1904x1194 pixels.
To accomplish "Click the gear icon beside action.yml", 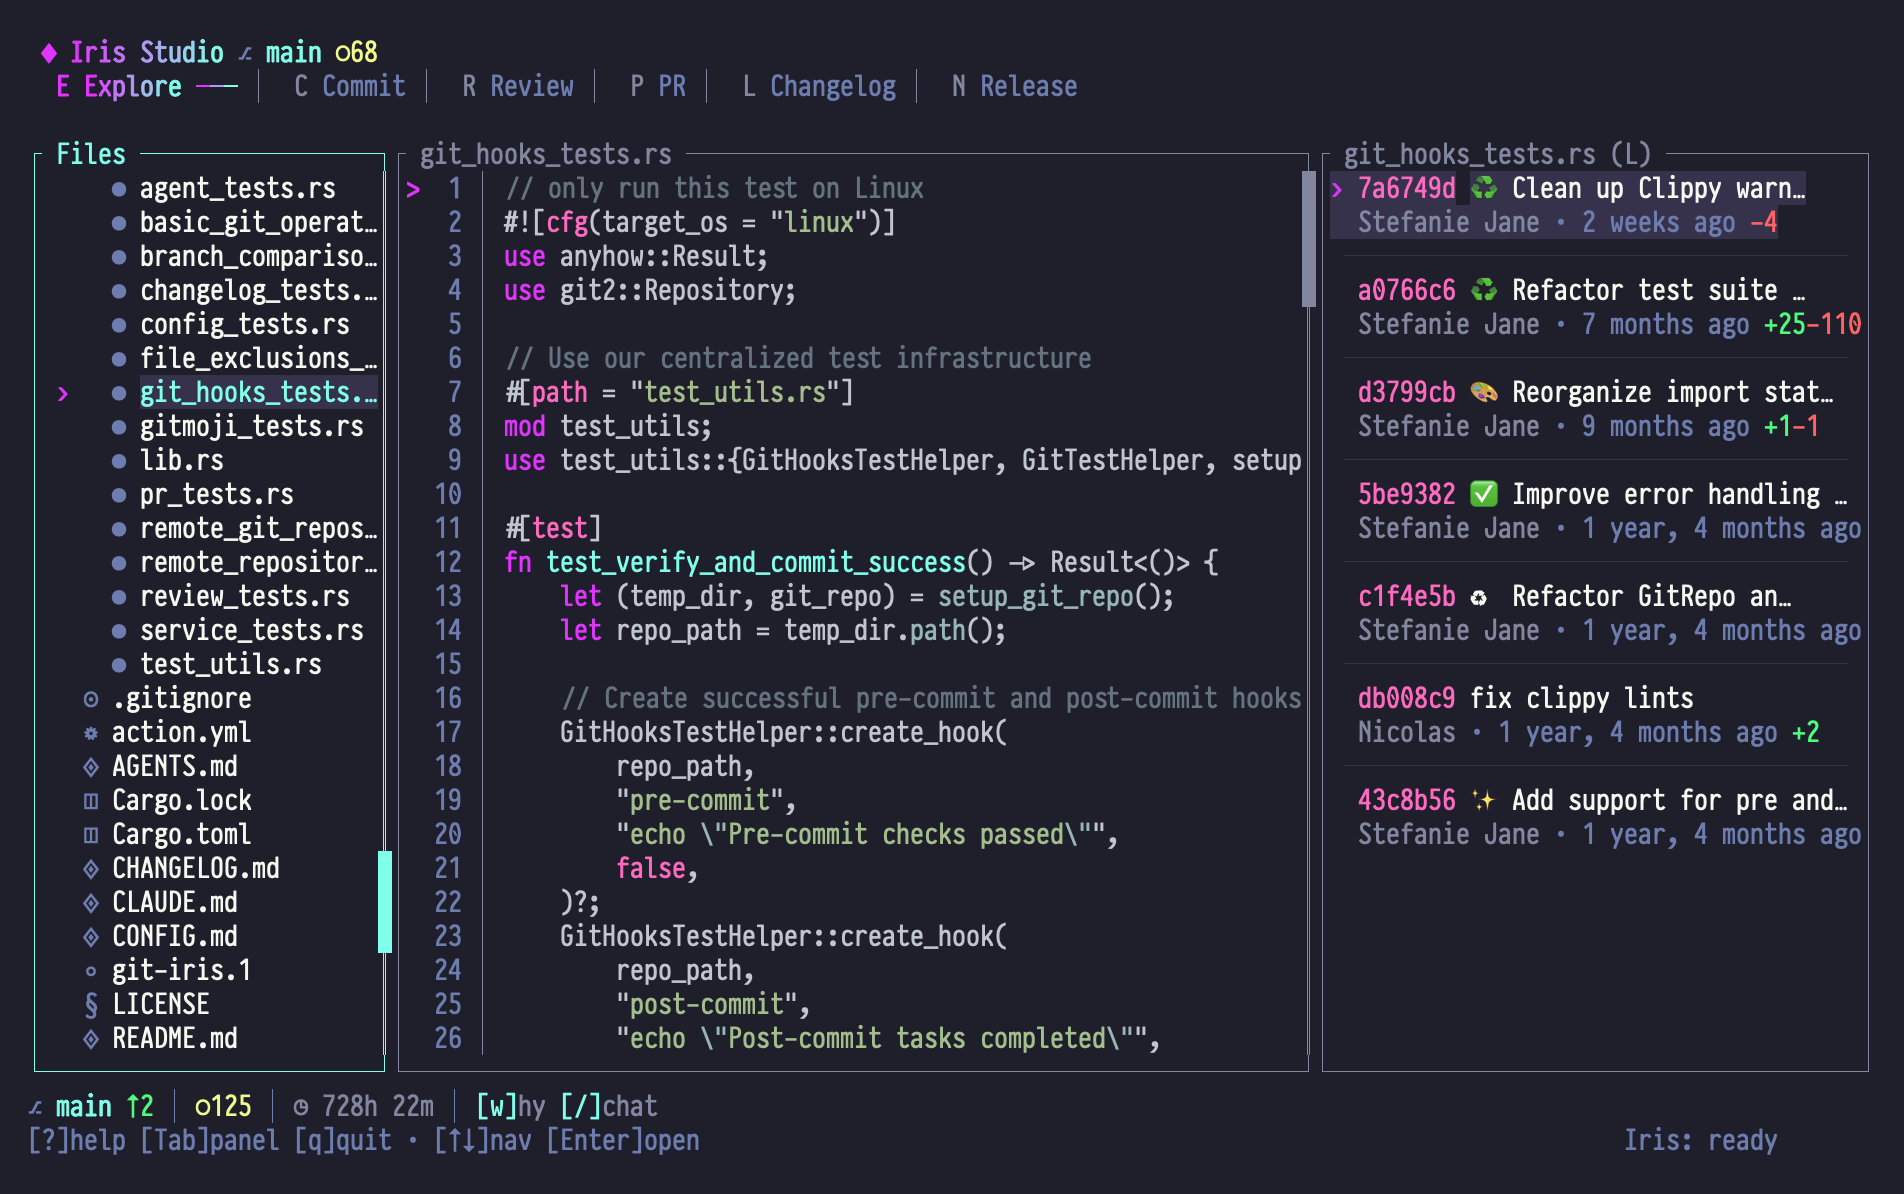I will point(91,733).
